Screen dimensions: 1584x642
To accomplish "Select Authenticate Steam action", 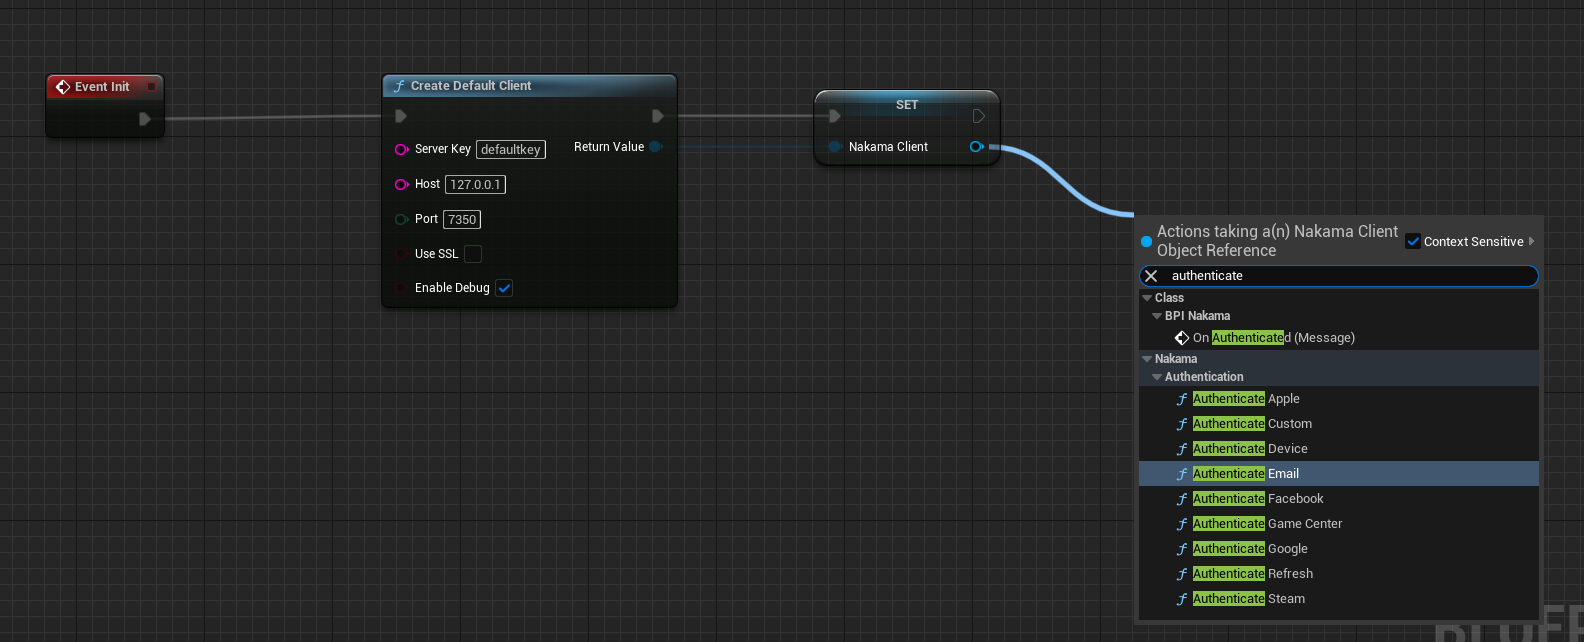I will [1339, 599].
